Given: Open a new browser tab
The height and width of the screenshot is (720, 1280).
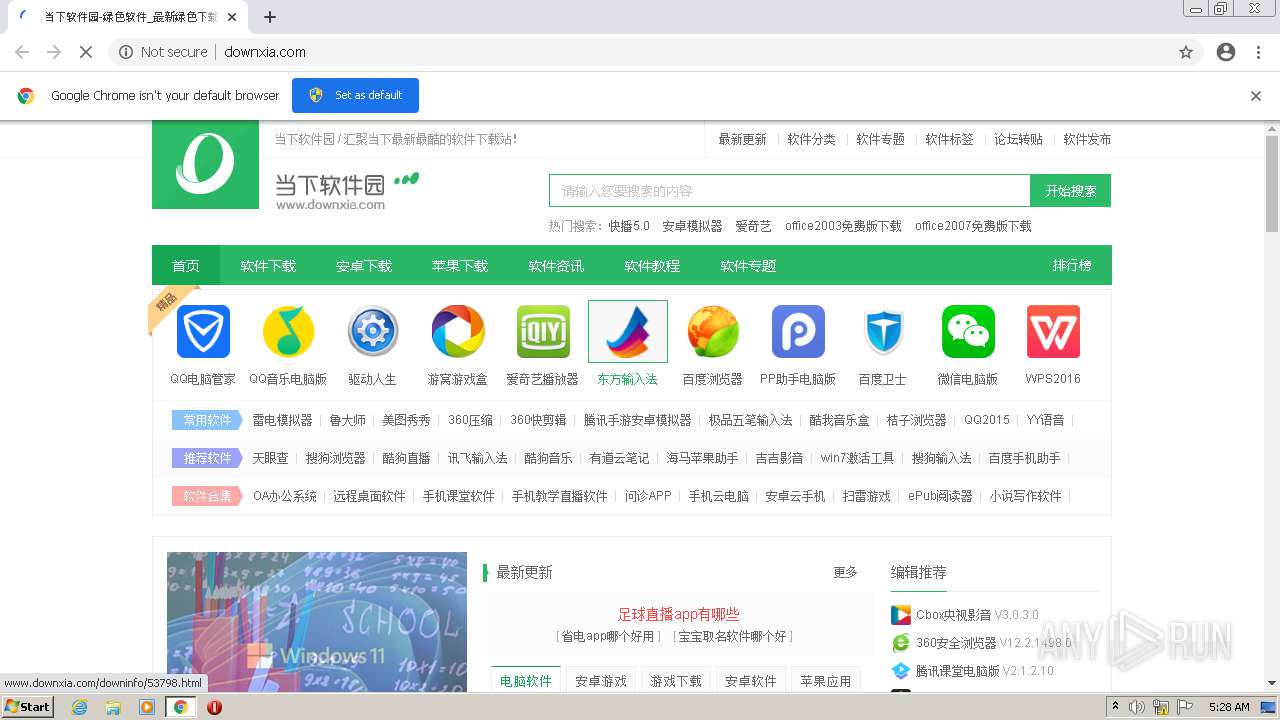Looking at the screenshot, I should point(270,17).
